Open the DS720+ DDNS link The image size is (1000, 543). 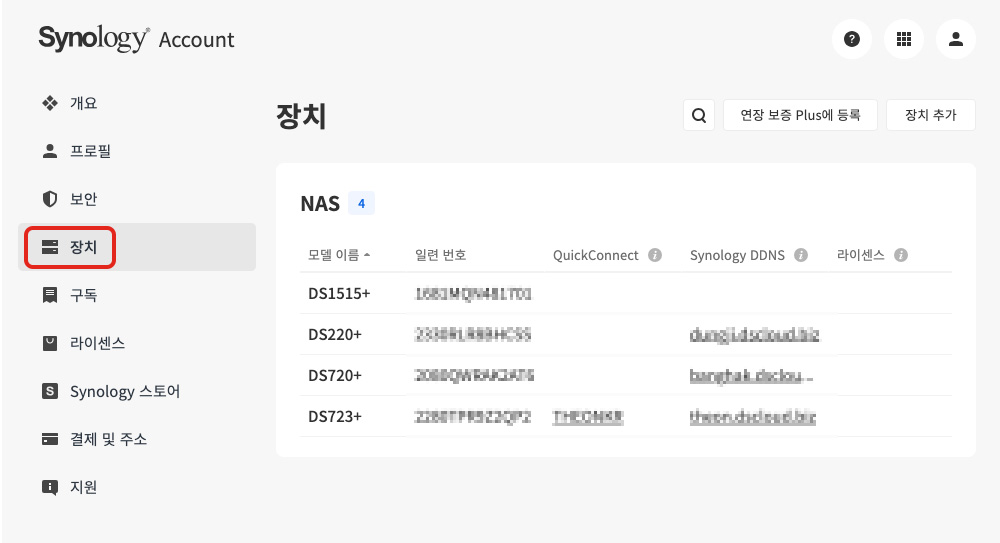pyautogui.click(x=751, y=376)
